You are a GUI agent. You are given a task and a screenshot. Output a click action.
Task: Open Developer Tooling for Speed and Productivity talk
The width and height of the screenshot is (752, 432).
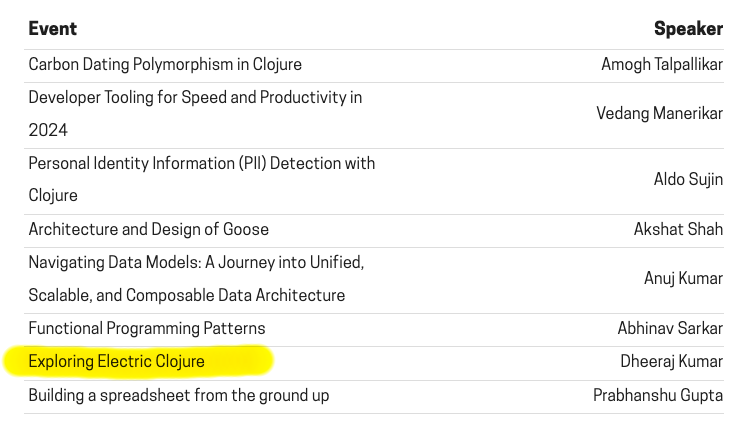195,98
